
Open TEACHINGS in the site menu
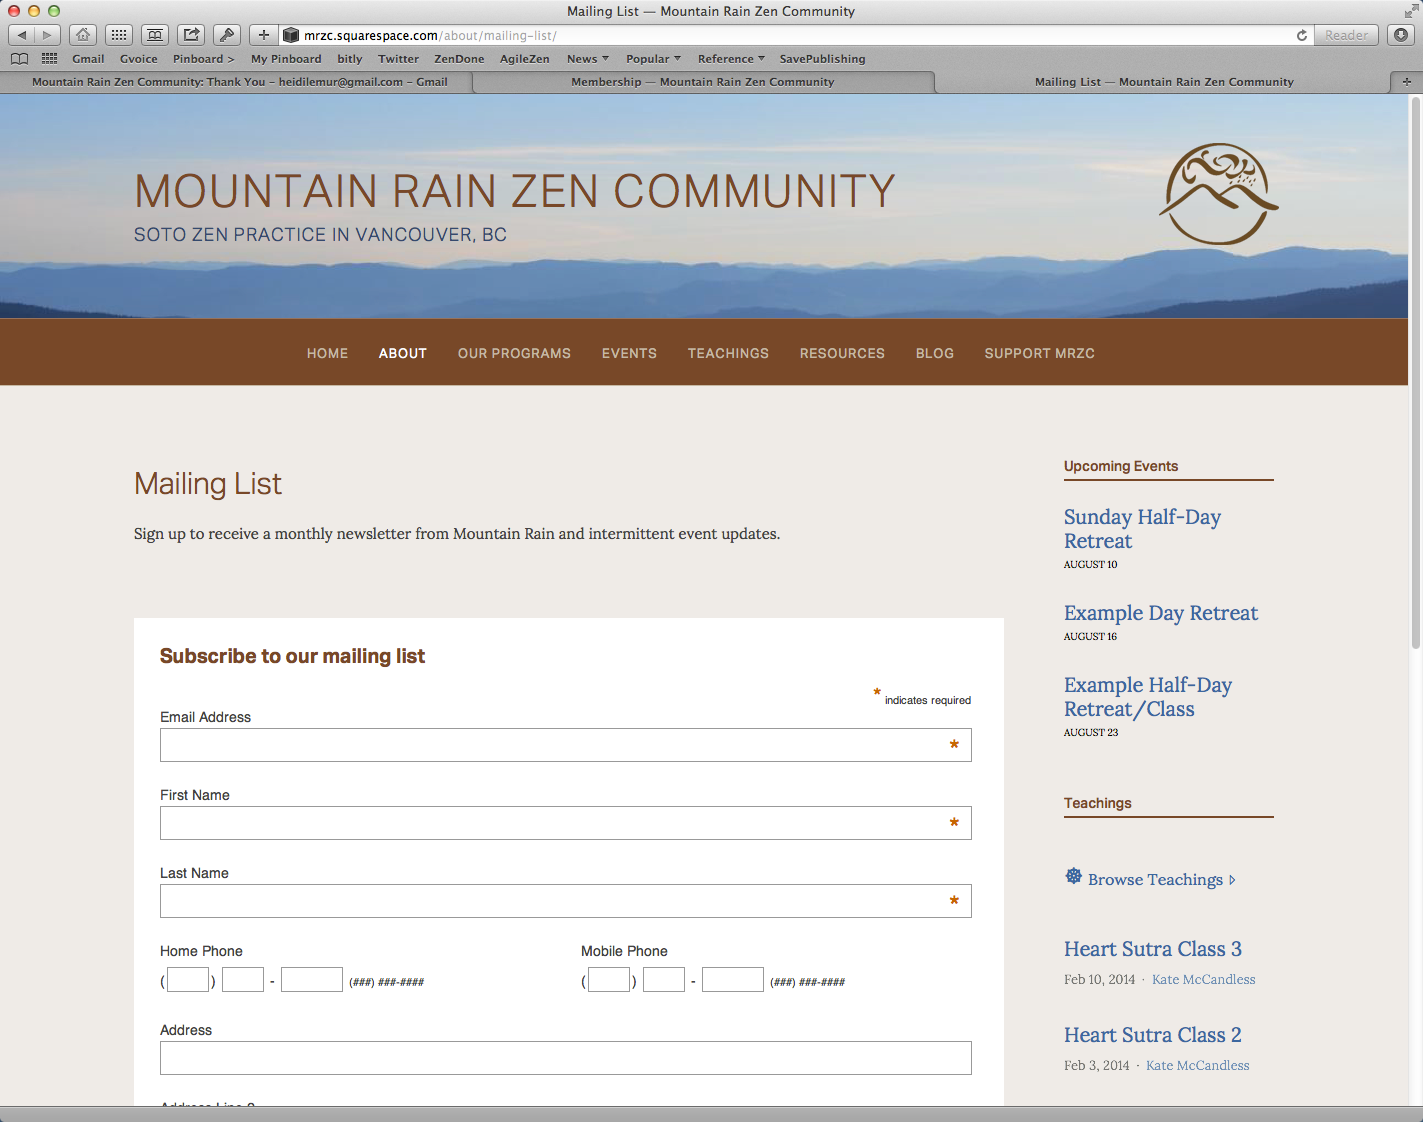[x=728, y=353]
